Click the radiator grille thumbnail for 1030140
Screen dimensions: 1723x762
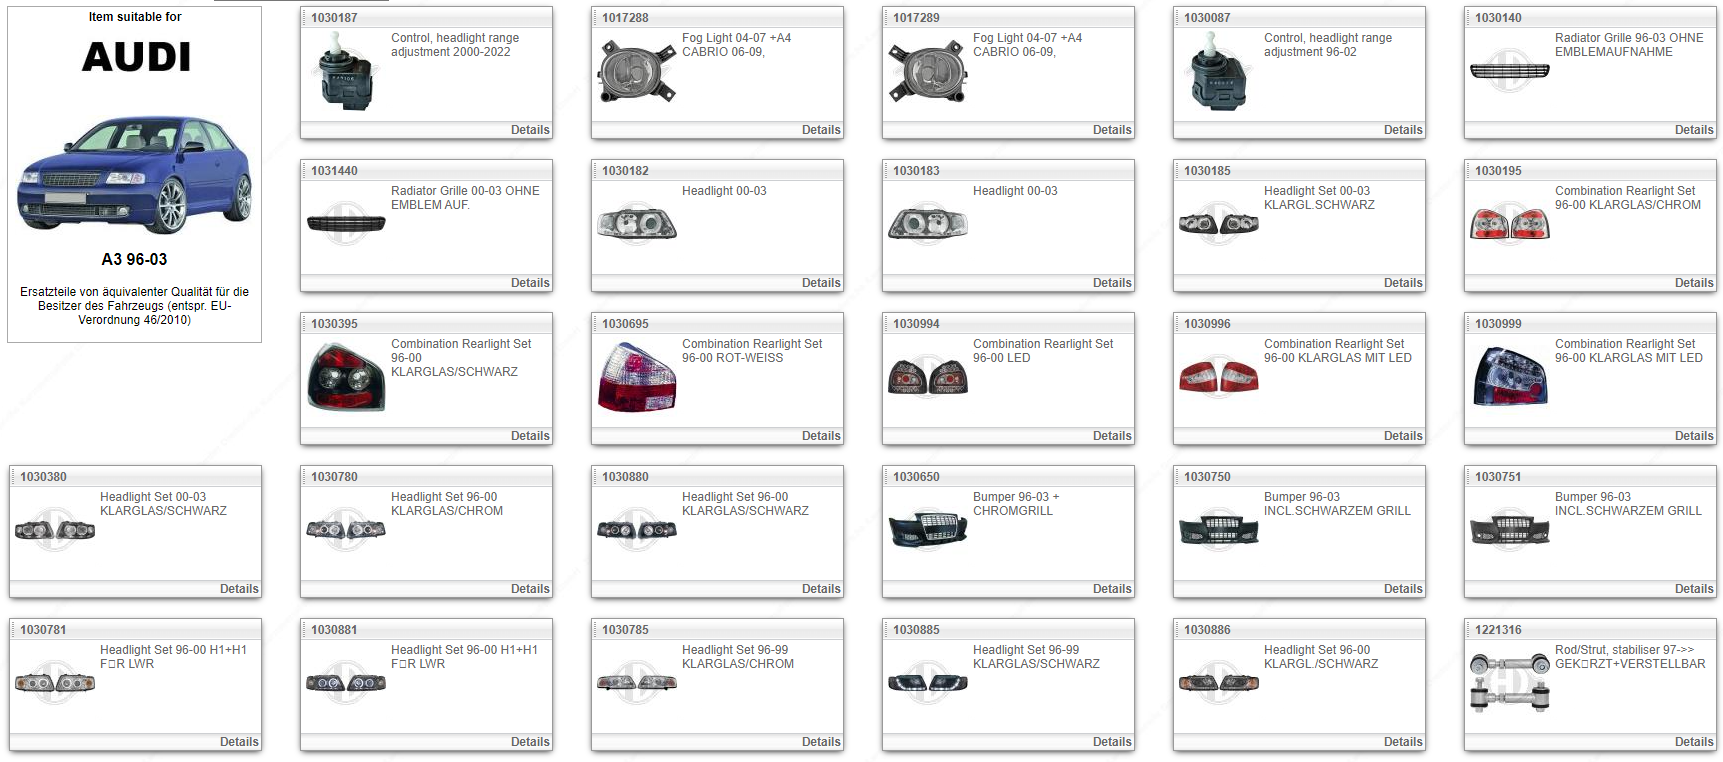coord(1509,71)
